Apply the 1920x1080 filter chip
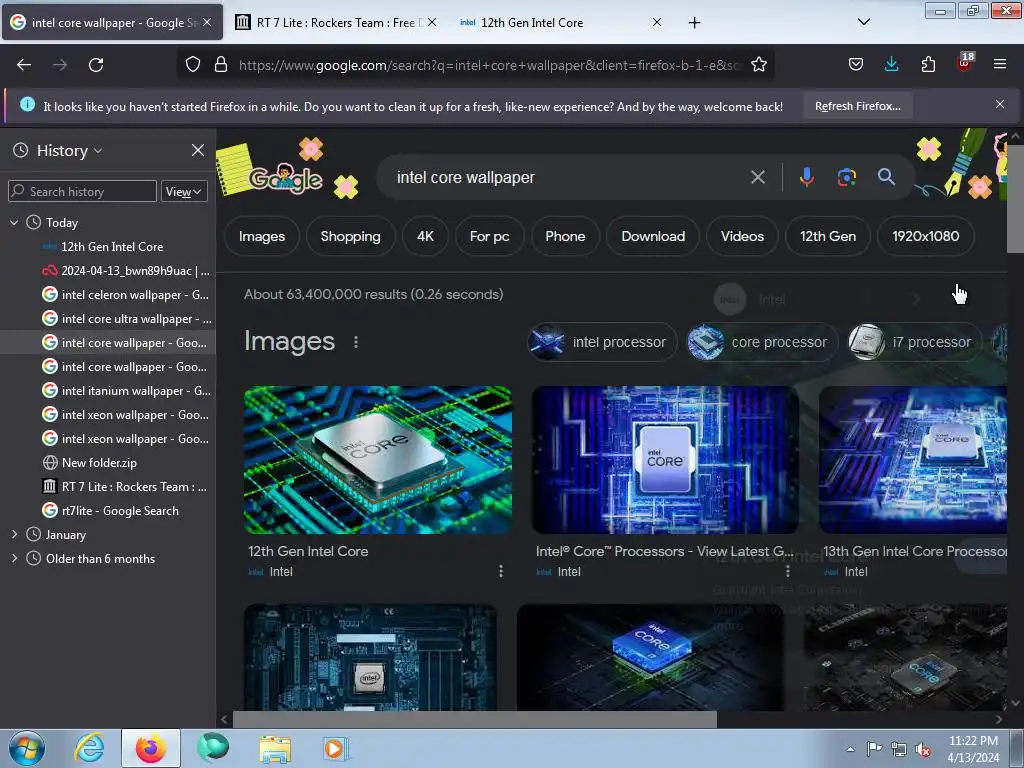 point(925,236)
